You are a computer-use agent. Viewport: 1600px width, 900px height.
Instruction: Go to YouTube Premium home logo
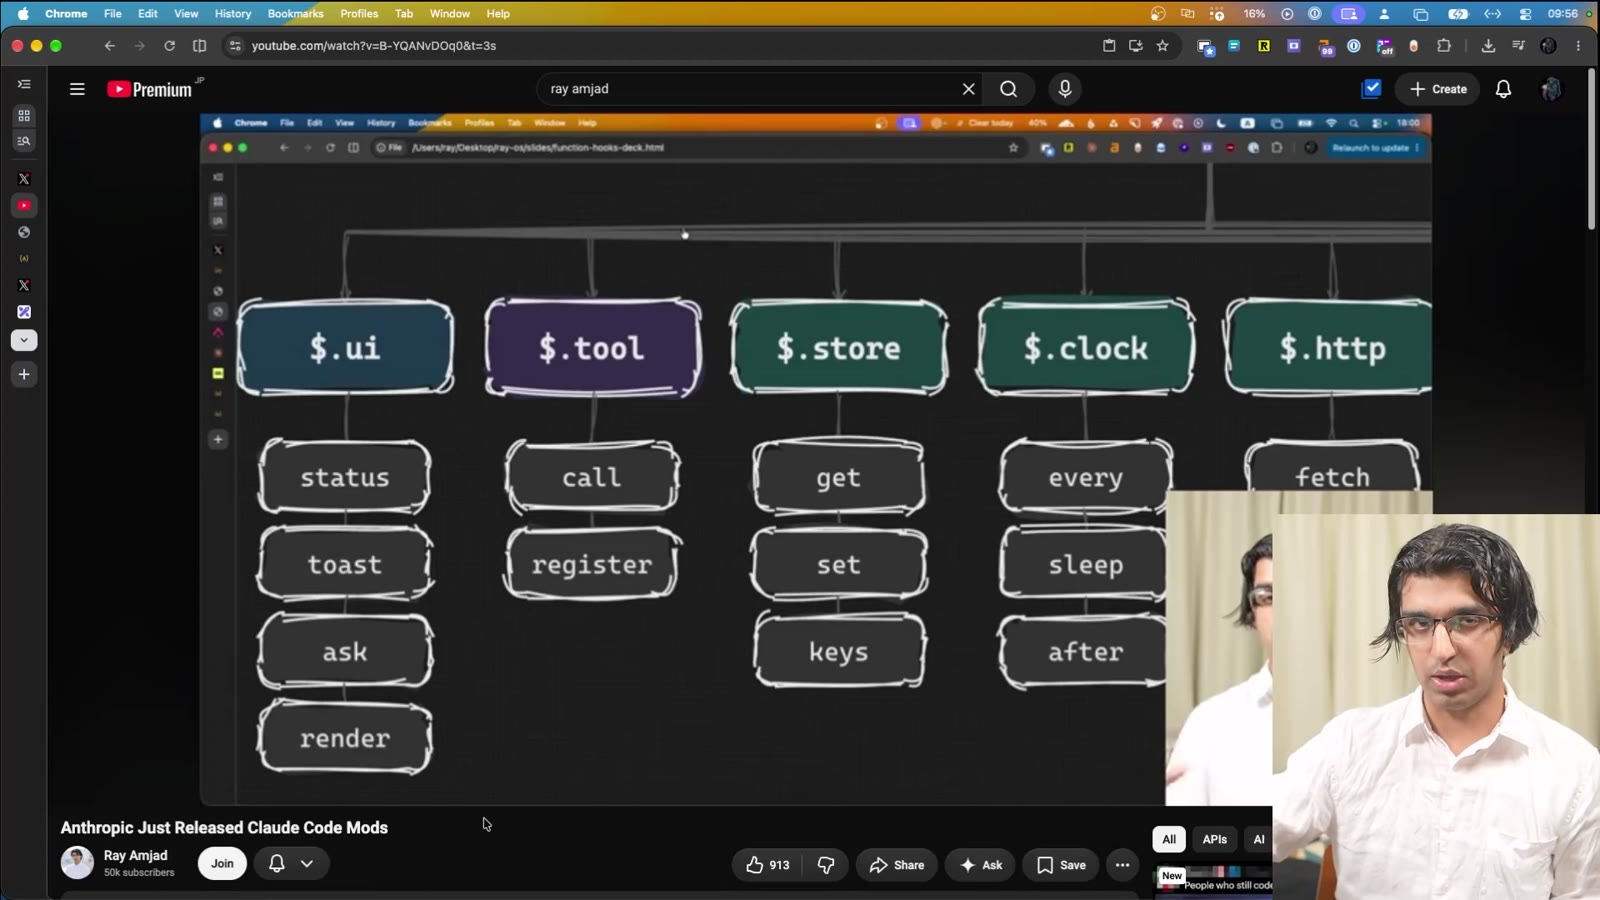tap(150, 89)
